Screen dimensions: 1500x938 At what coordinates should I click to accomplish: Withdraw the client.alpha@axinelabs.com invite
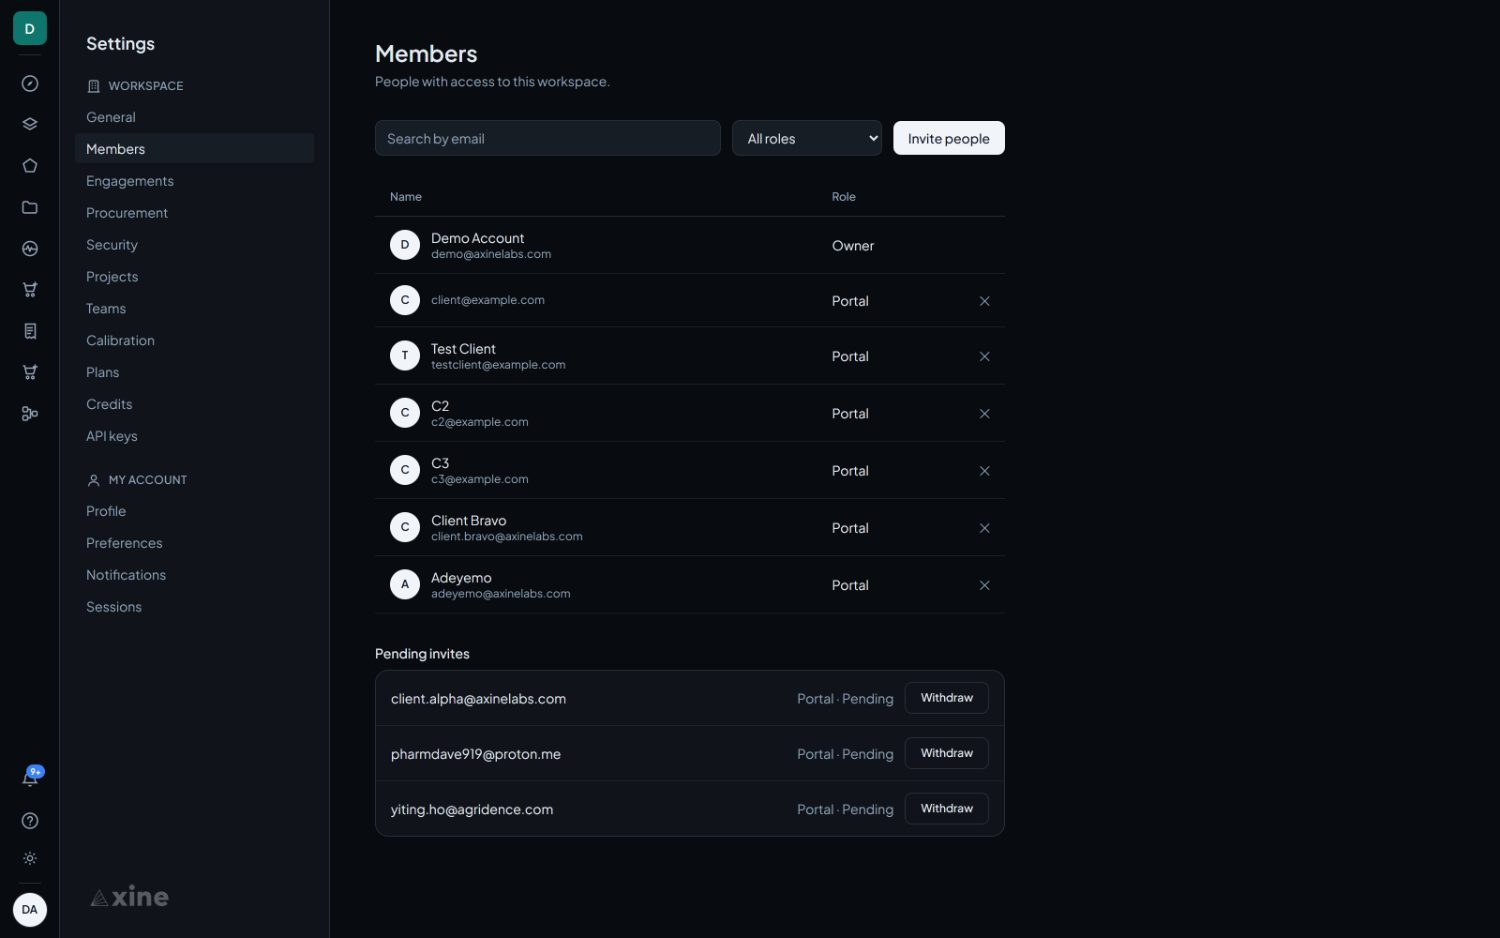tap(946, 698)
